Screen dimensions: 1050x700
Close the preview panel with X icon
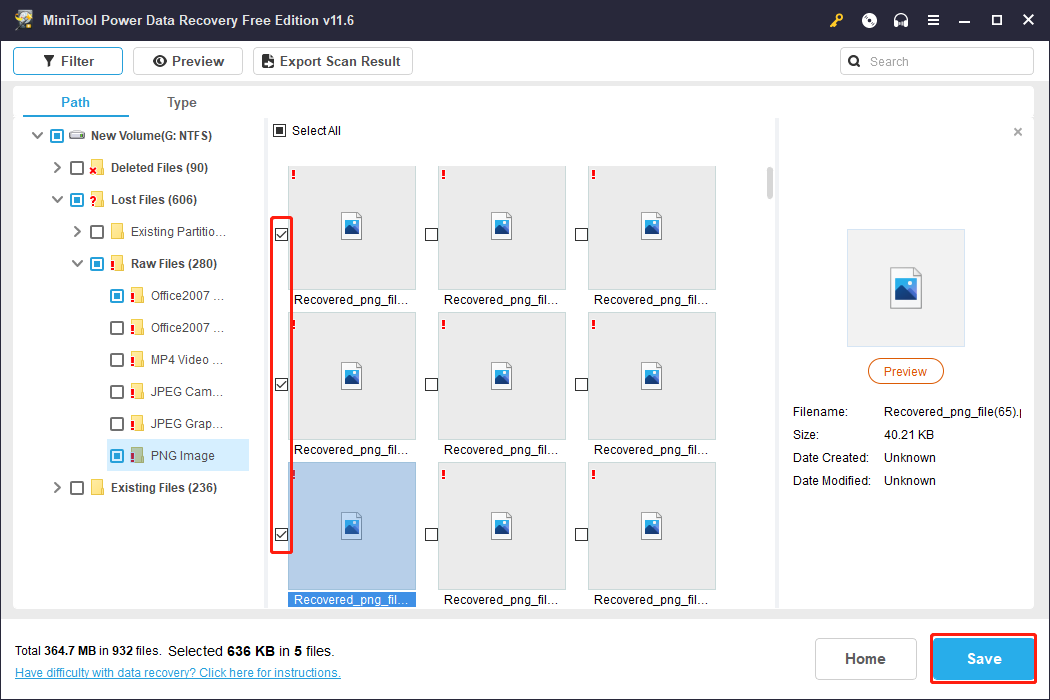[1018, 132]
